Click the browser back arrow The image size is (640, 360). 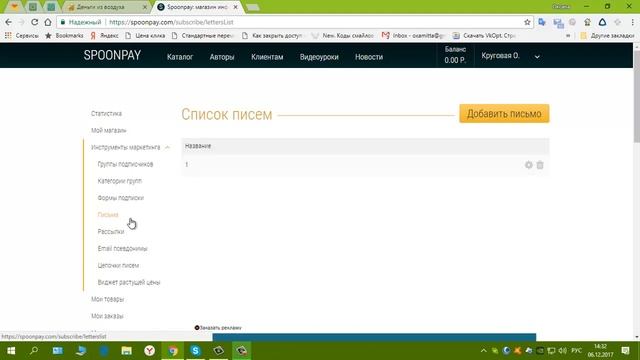click(9, 22)
